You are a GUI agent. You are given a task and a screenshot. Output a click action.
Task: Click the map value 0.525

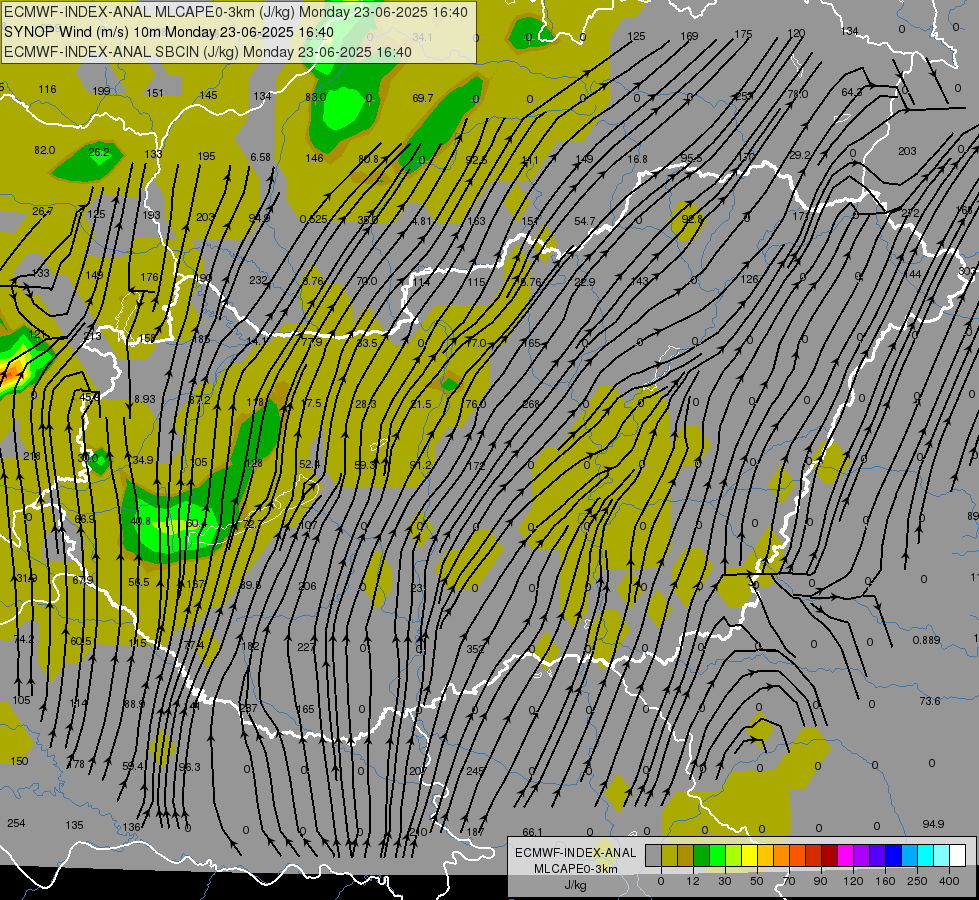click(x=313, y=219)
